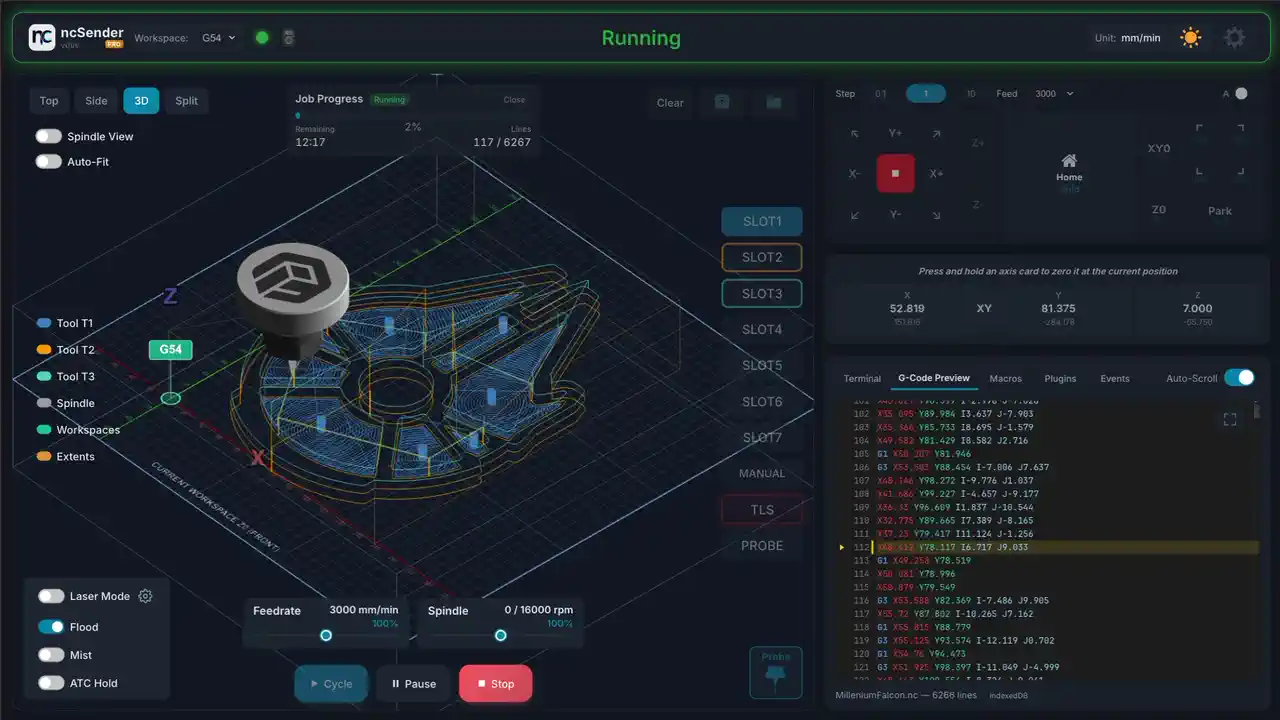
Task: Go to the top-left corner position
Action: (1200, 128)
